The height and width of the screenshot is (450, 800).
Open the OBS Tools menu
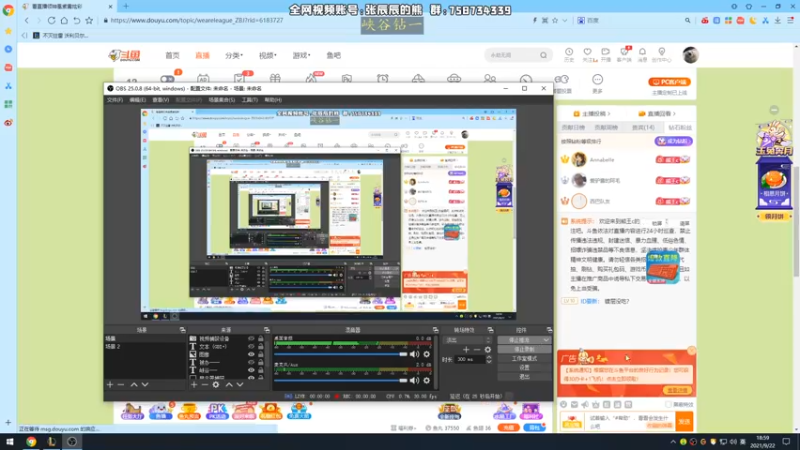(x=249, y=100)
